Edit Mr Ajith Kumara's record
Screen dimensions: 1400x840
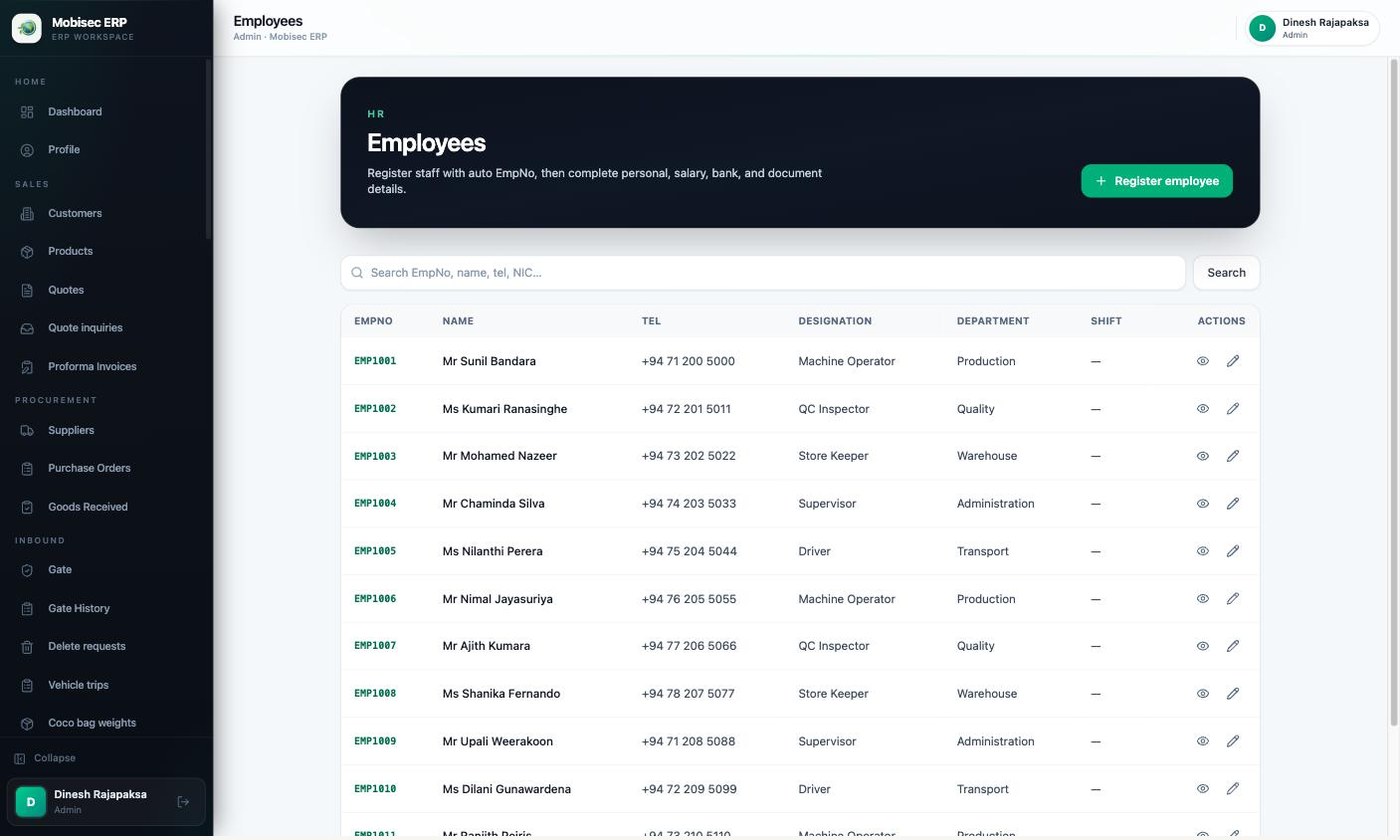tap(1233, 646)
